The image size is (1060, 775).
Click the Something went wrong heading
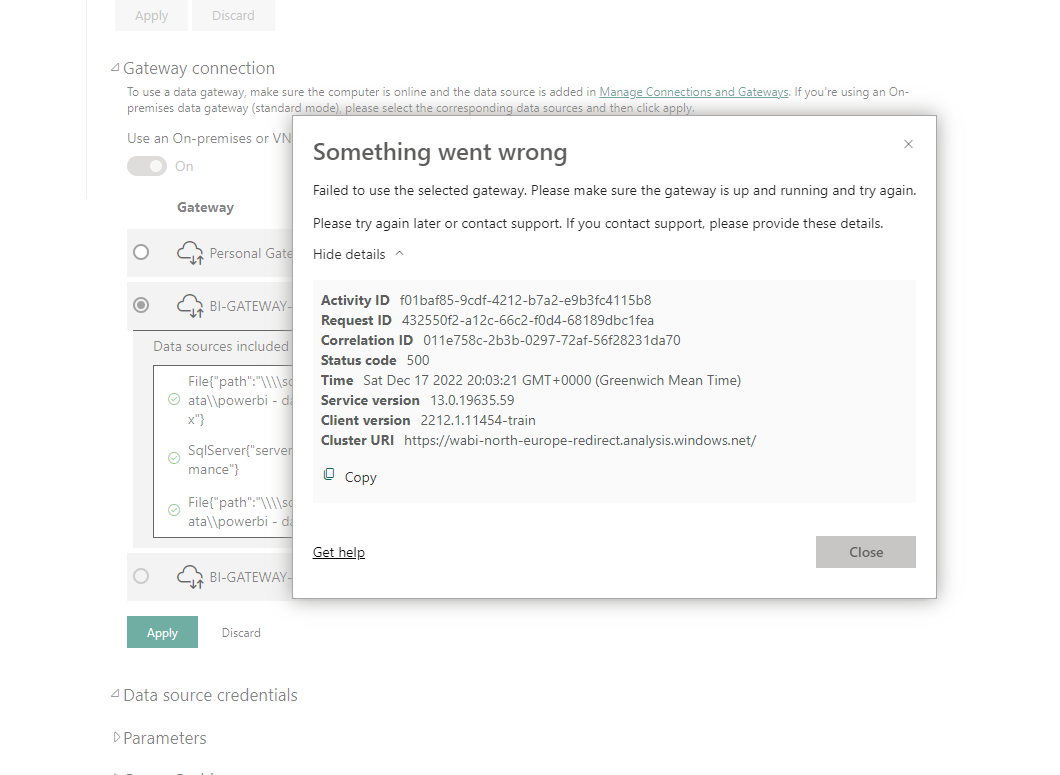[440, 152]
